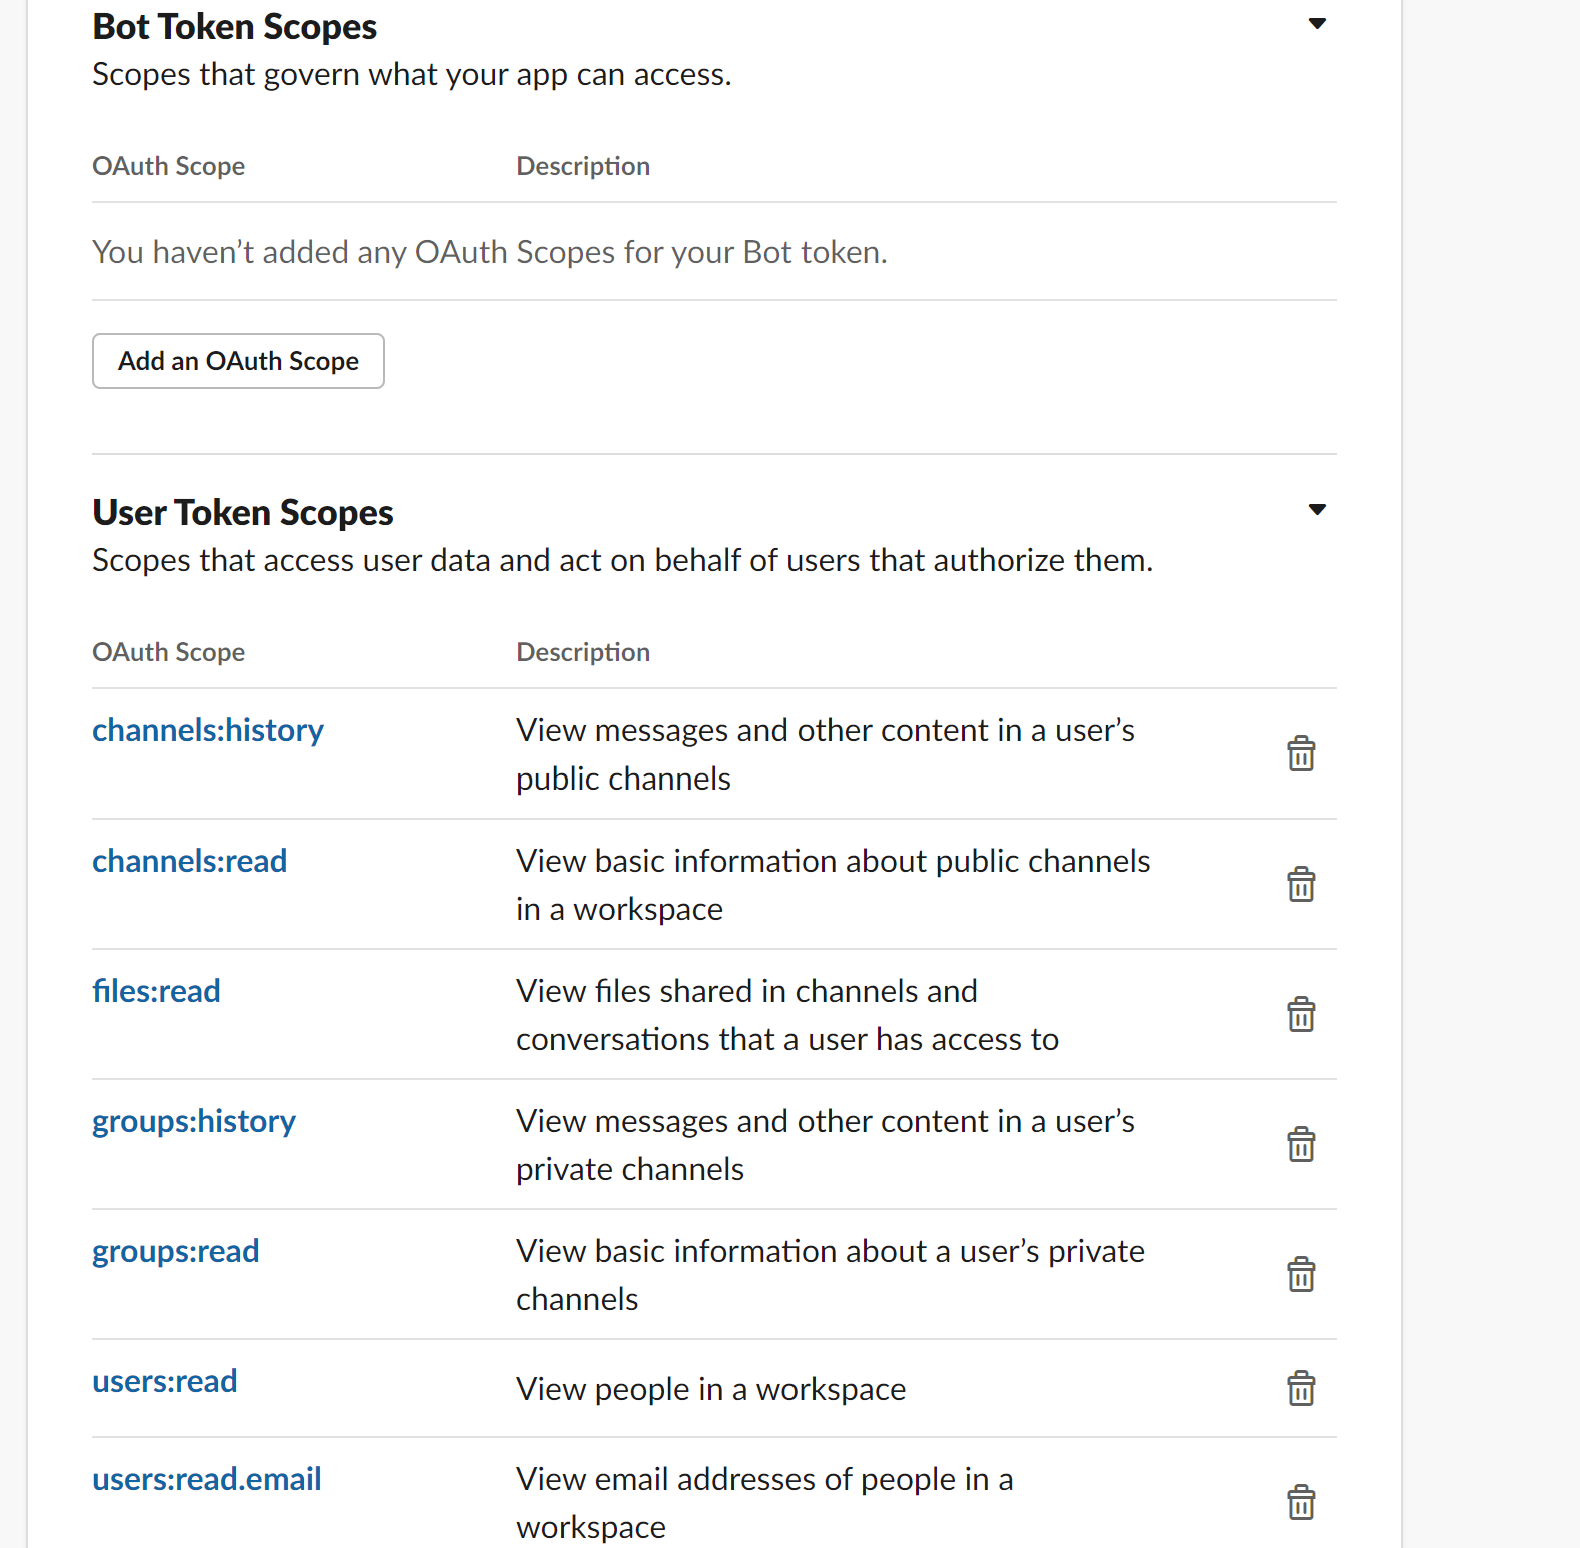Viewport: 1580px width, 1548px height.
Task: Remove groups:read scope using trash icon
Action: click(x=1301, y=1274)
